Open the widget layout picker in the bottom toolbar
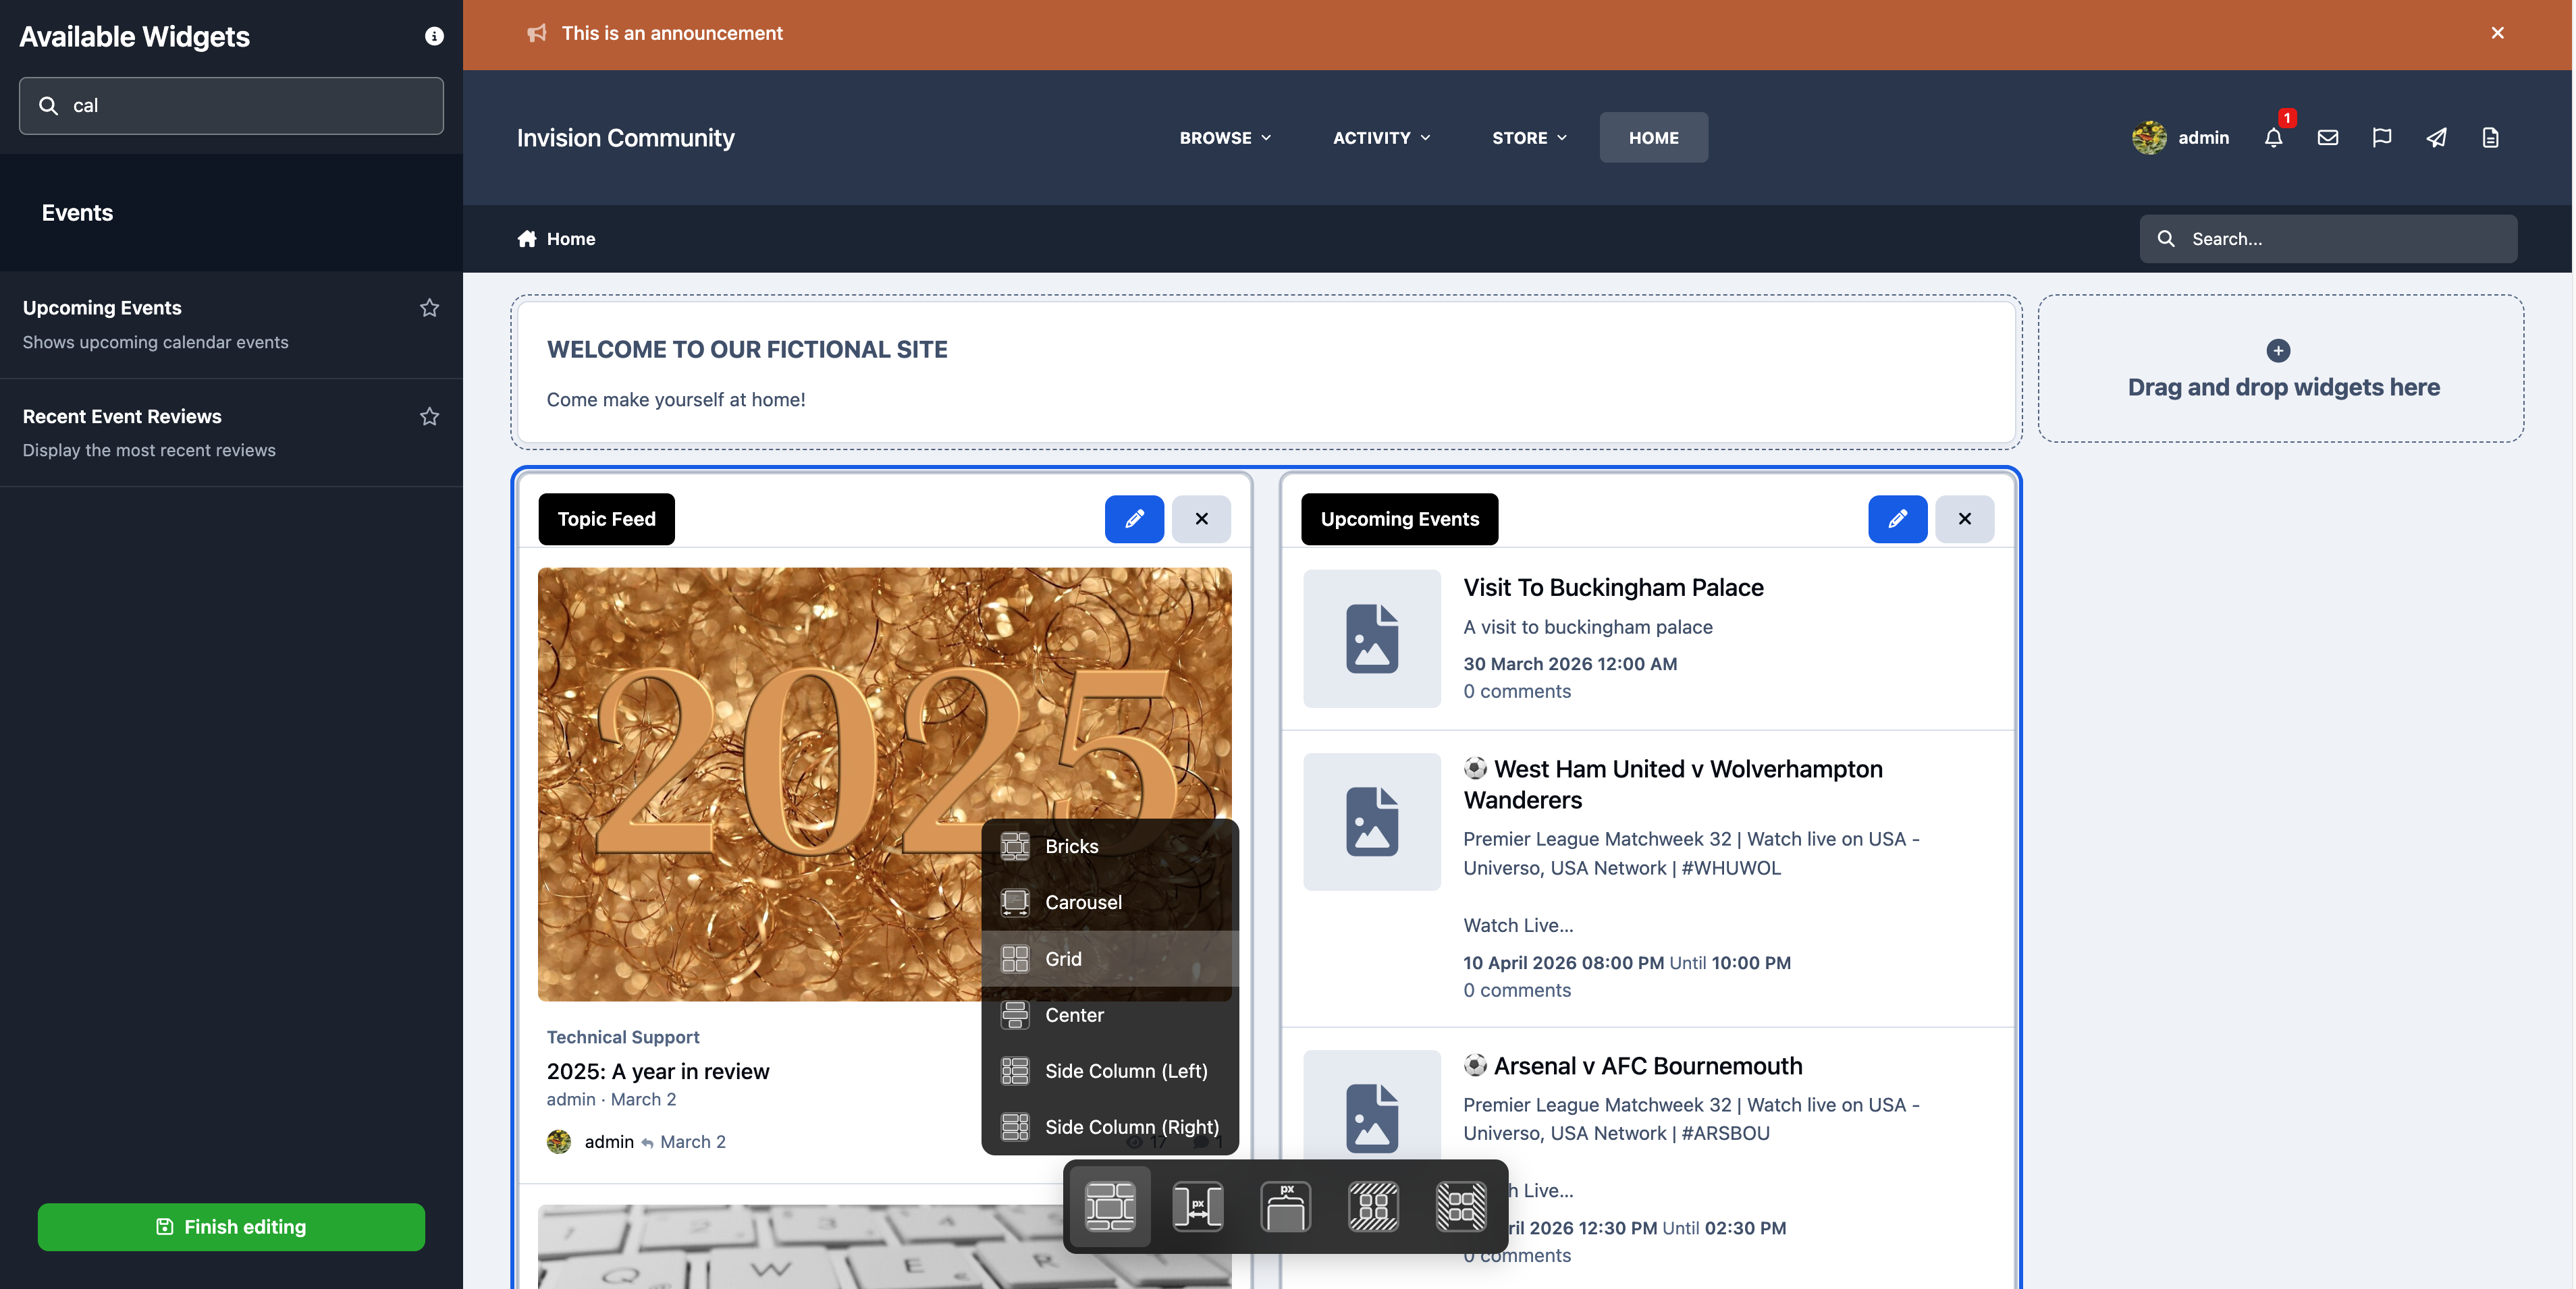The image size is (2576, 1289). (x=1110, y=1206)
